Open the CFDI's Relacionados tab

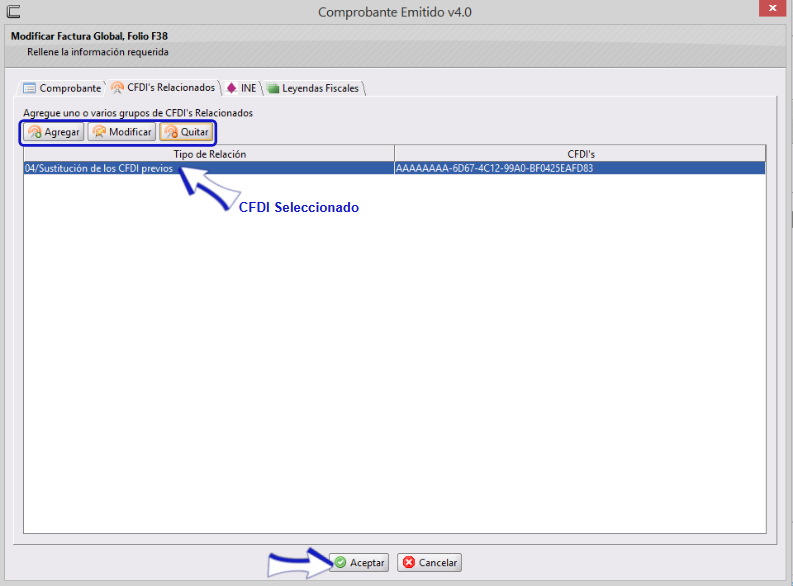click(163, 87)
